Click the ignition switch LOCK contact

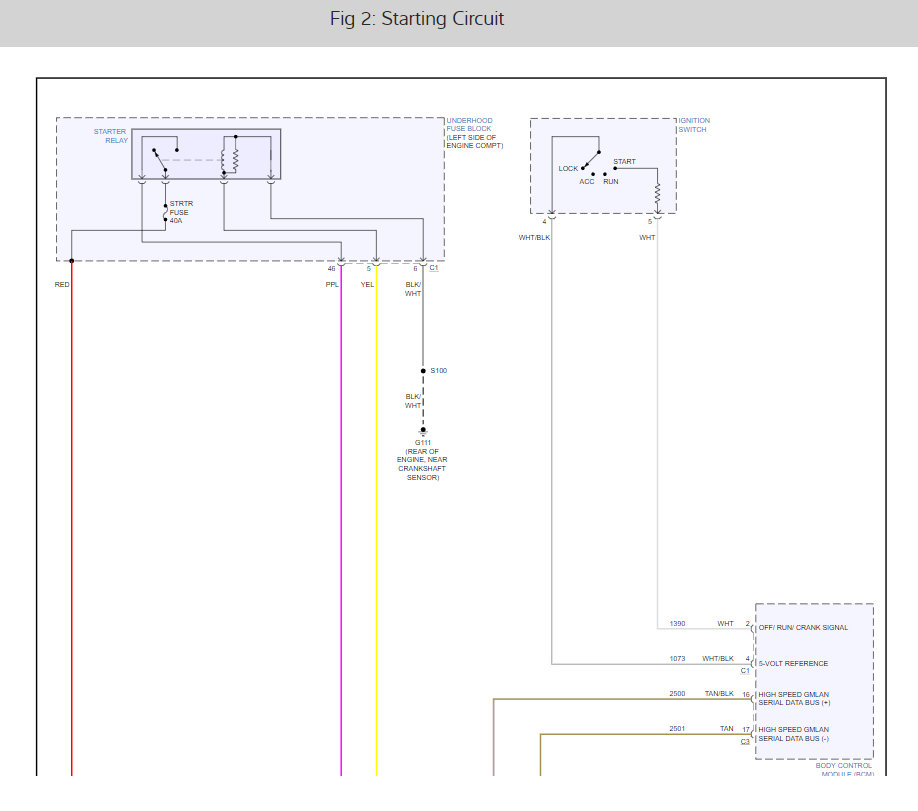click(x=584, y=168)
